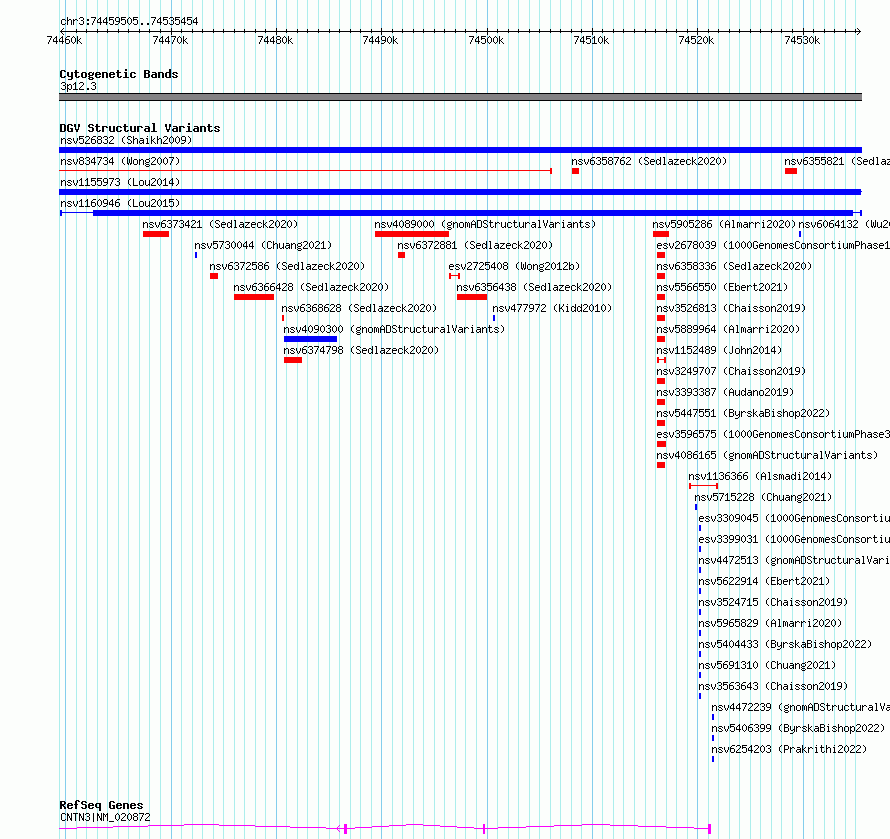Select the nsv477972 (Kidd2010) label
890x839 pixels.
click(552, 308)
